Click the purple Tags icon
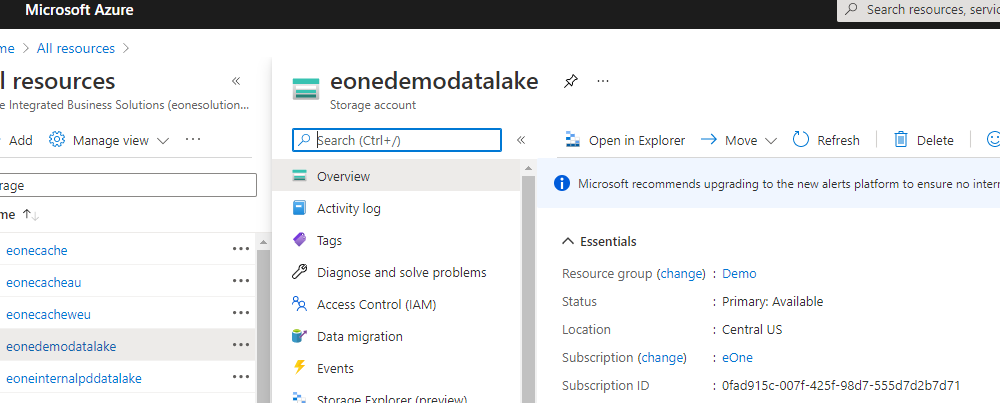 (x=299, y=240)
